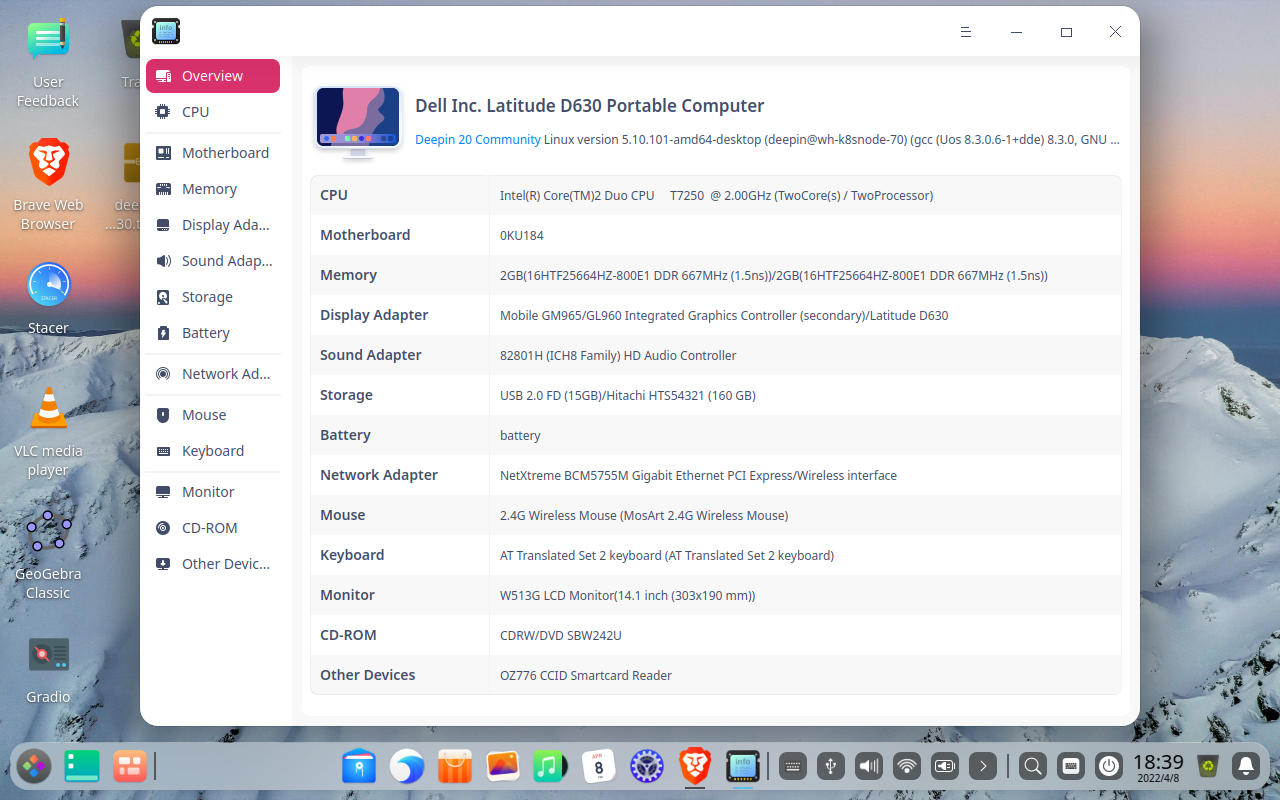Click the Deepin 20 Community link

pyautogui.click(x=478, y=140)
